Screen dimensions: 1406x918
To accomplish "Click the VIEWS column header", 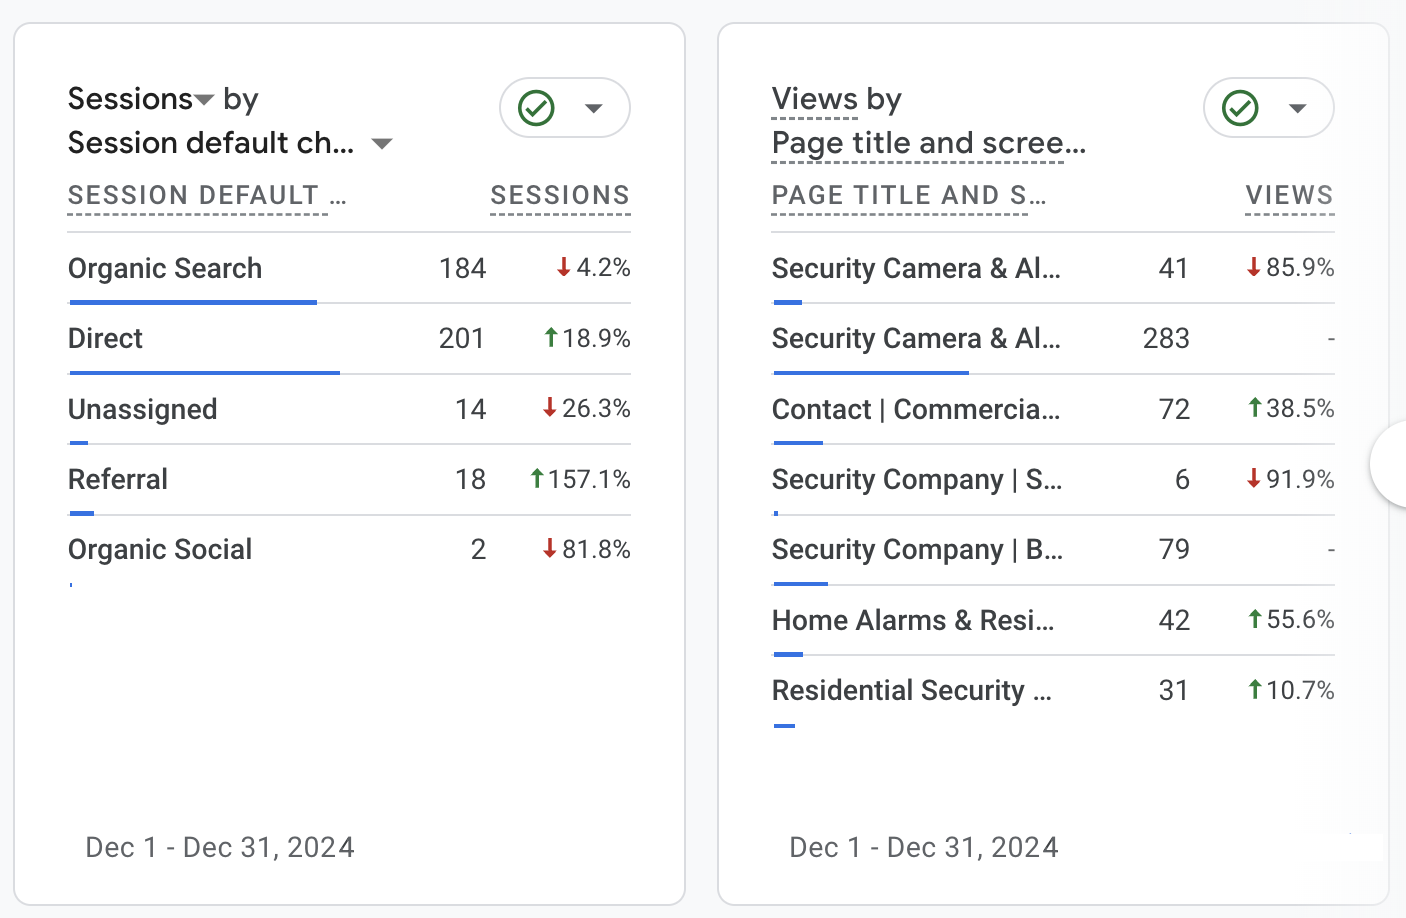I will click(x=1289, y=196).
